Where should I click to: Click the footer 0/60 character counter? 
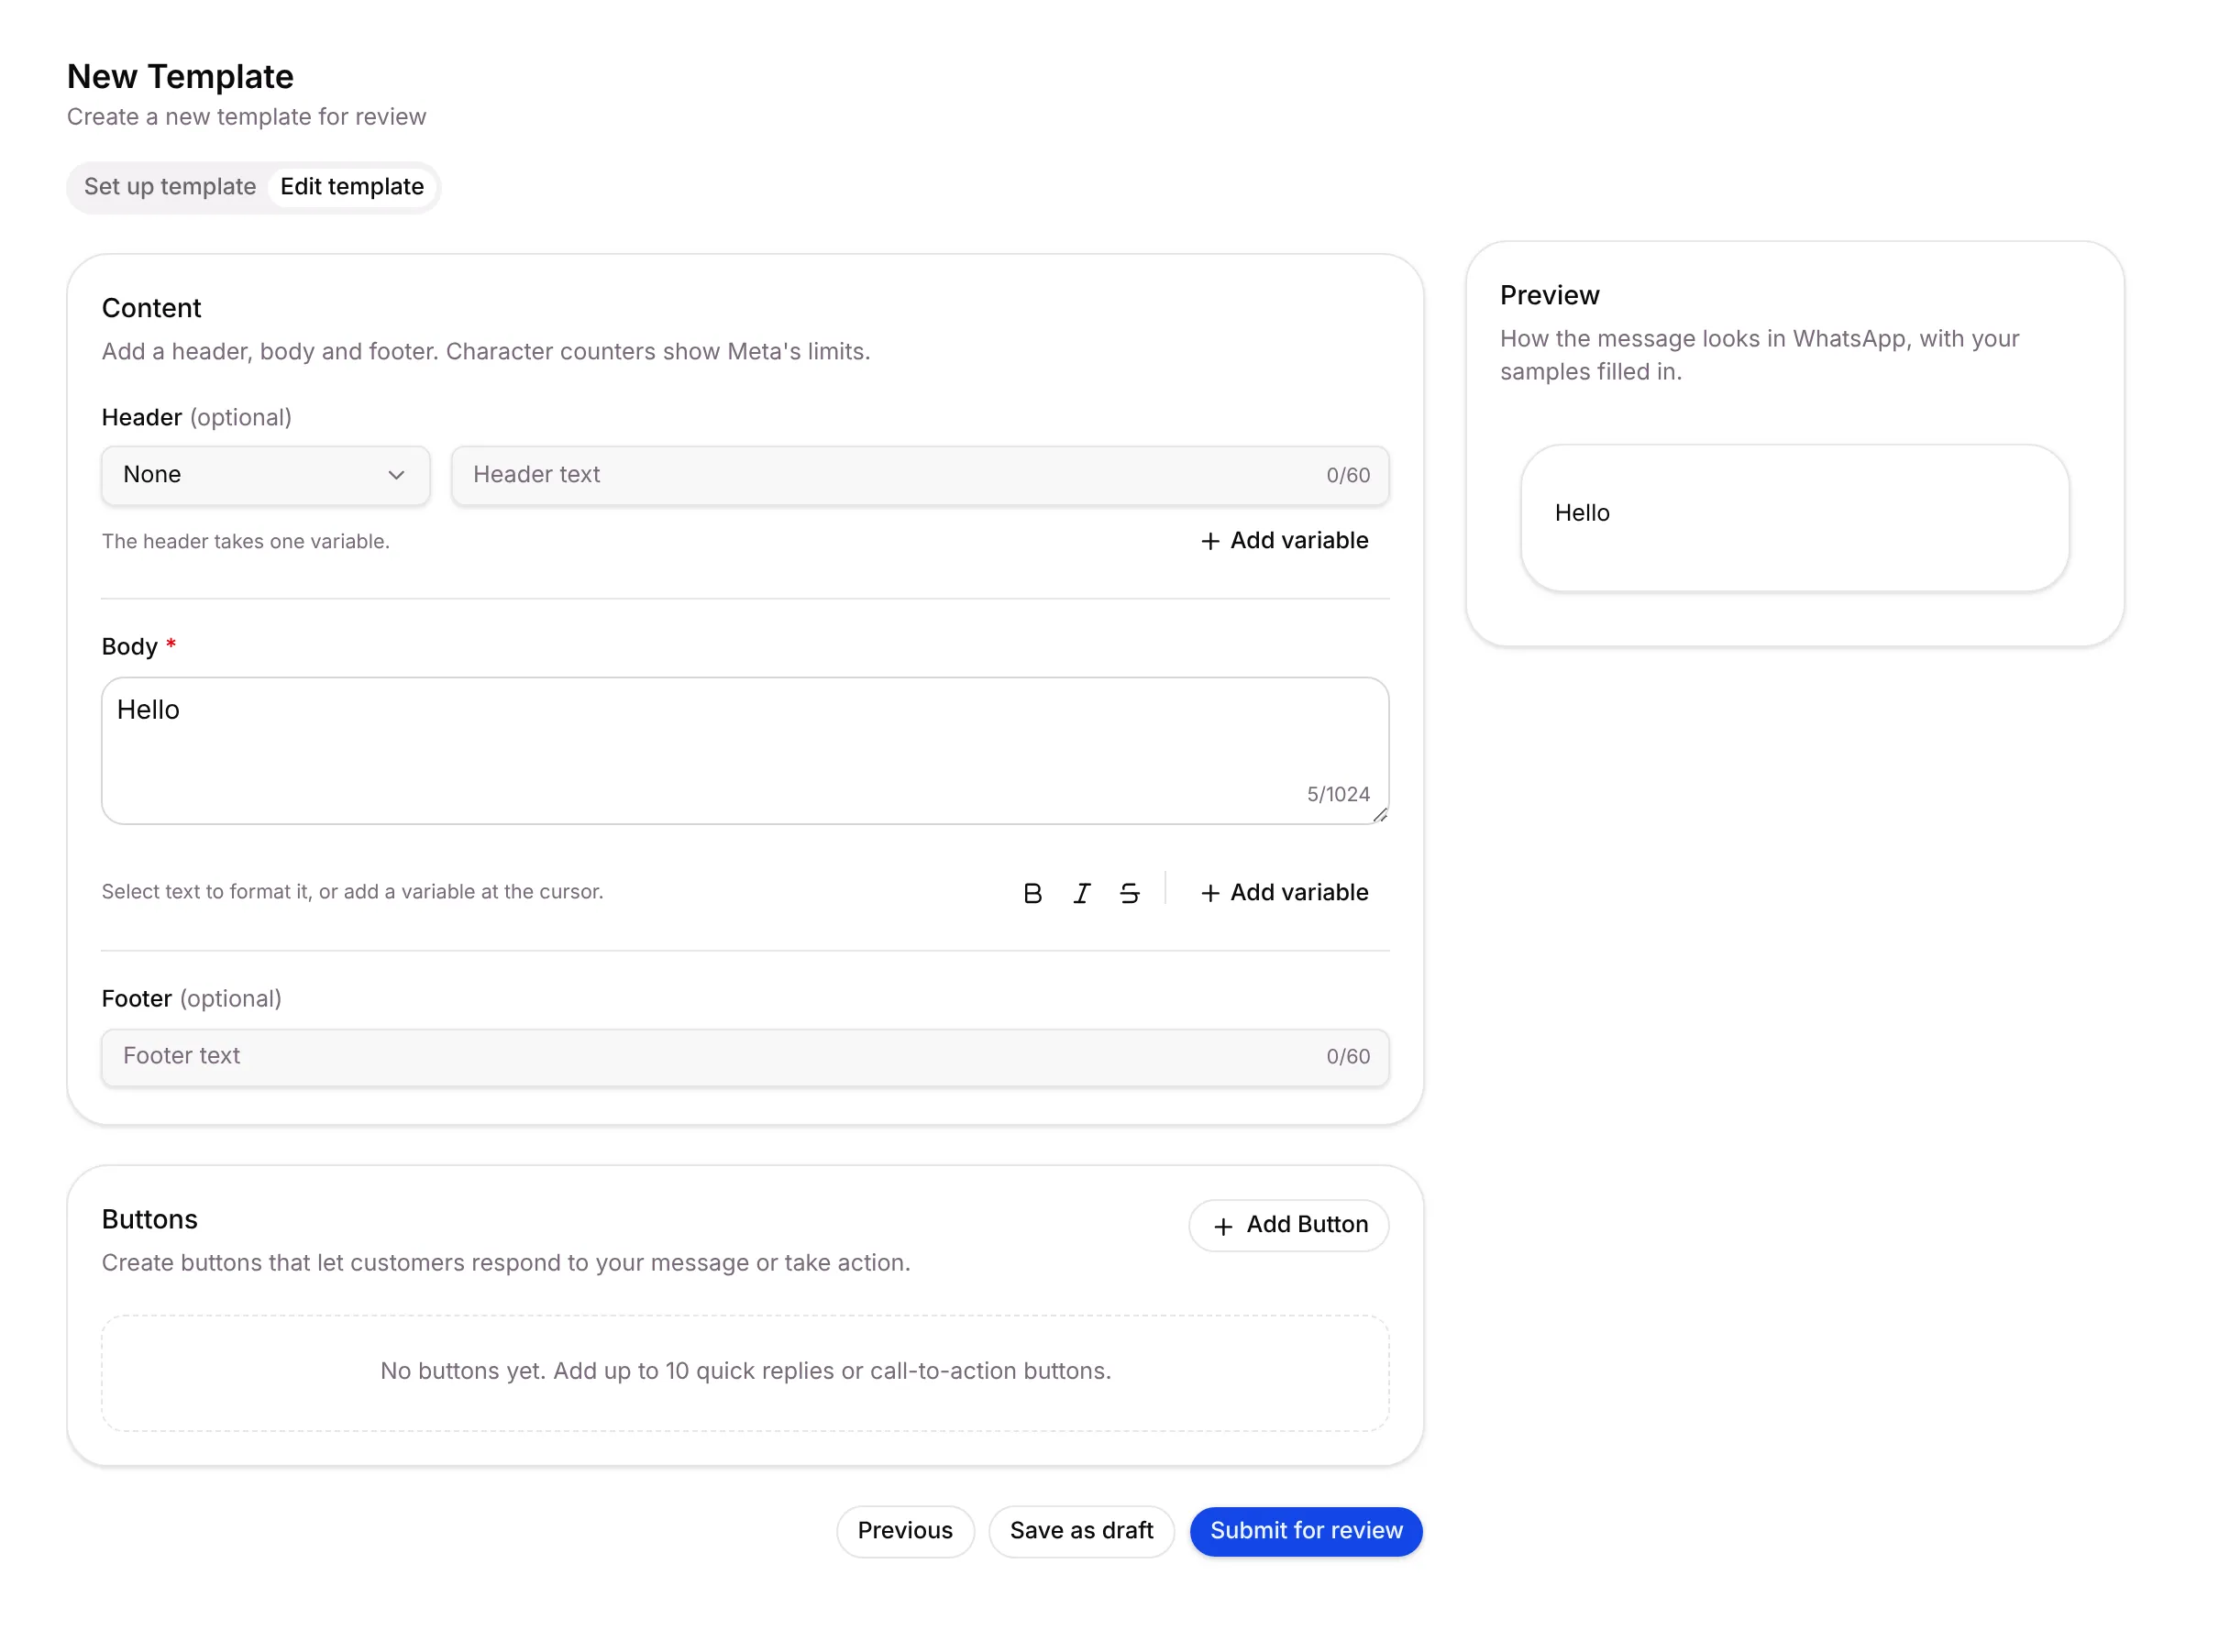(1348, 1056)
